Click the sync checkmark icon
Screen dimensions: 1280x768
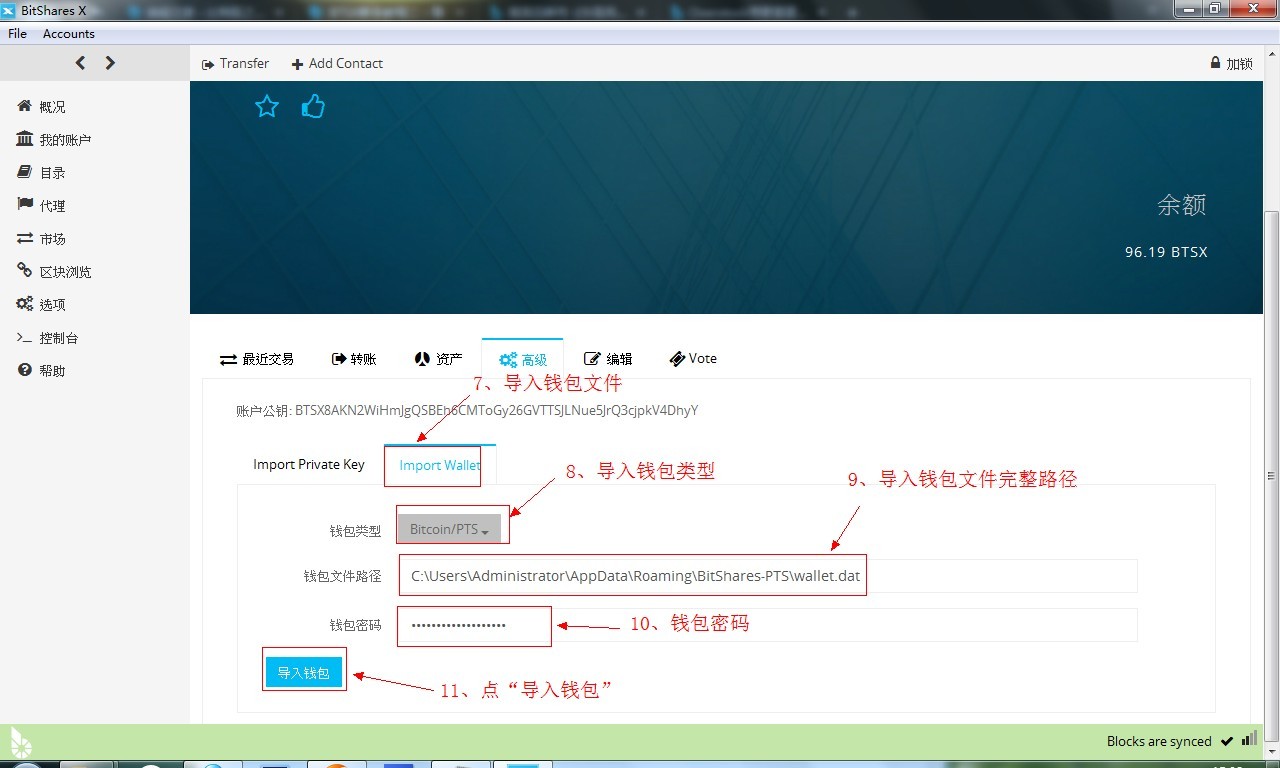pos(1226,741)
